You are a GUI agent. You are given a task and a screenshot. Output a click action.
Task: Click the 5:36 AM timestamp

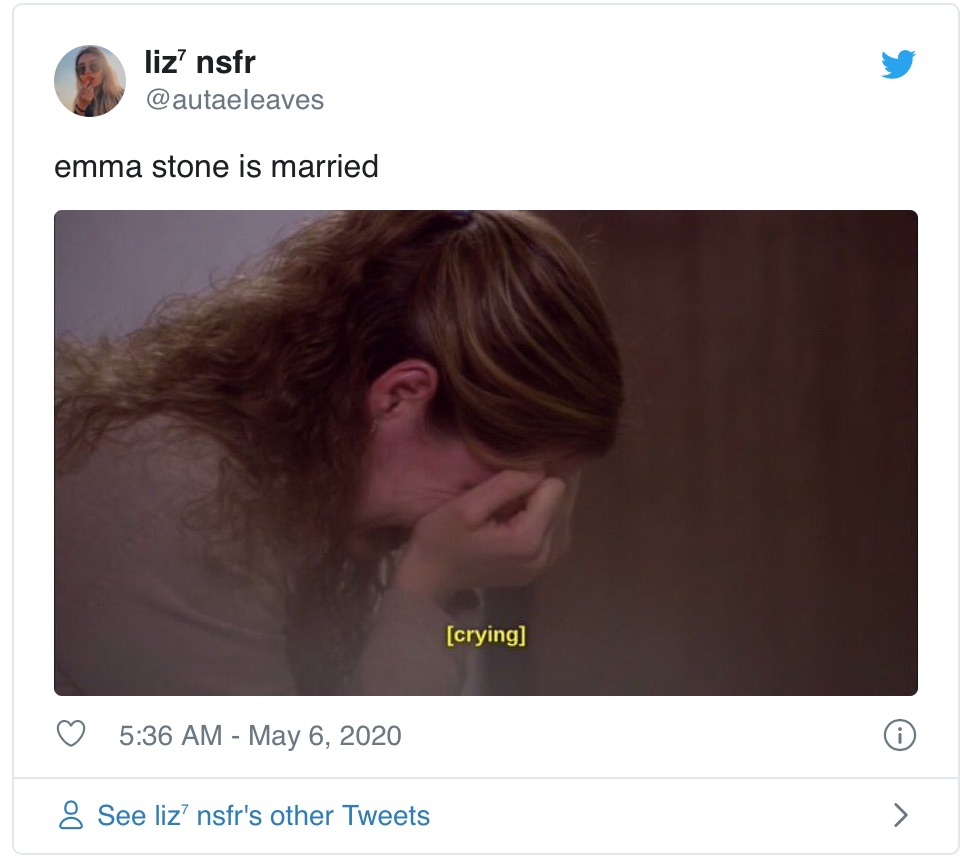click(x=171, y=735)
